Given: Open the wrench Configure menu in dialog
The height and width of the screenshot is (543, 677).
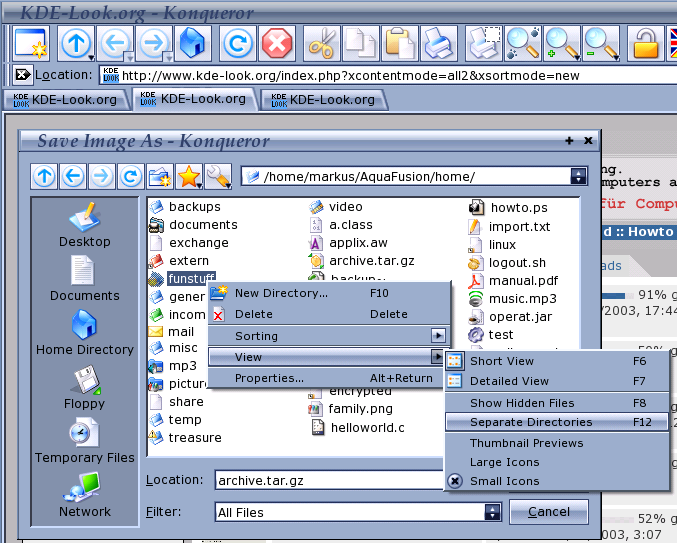Looking at the screenshot, I should [x=218, y=176].
